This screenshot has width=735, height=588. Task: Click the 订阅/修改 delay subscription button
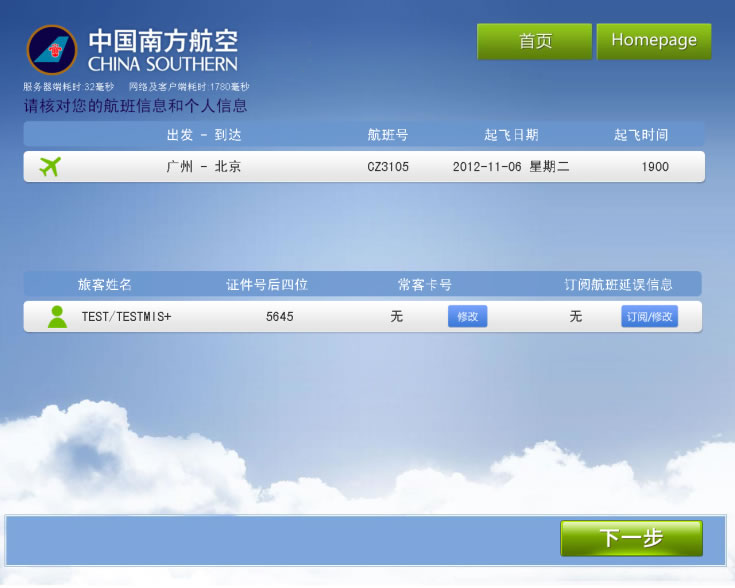click(x=649, y=317)
